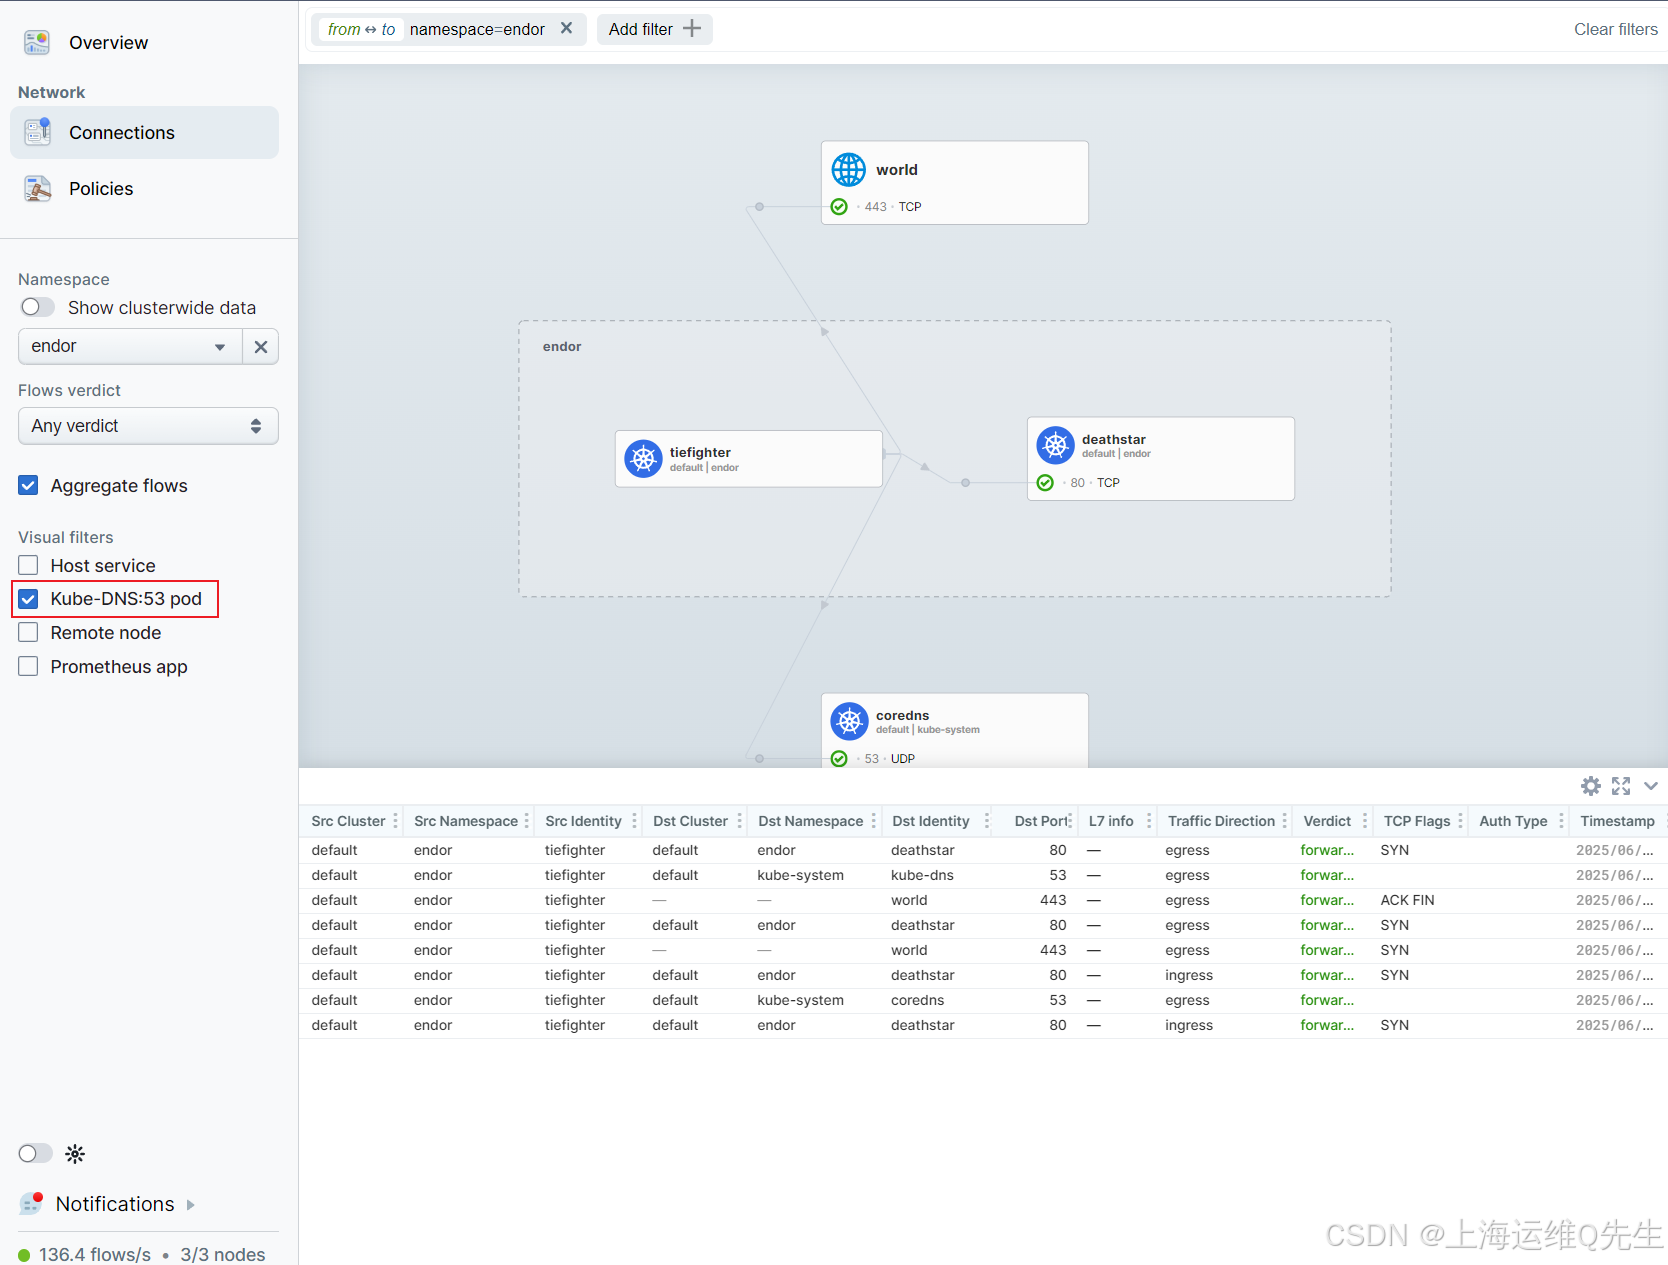The image size is (1668, 1265).
Task: Open the endor namespace dropdown
Action: (130, 347)
